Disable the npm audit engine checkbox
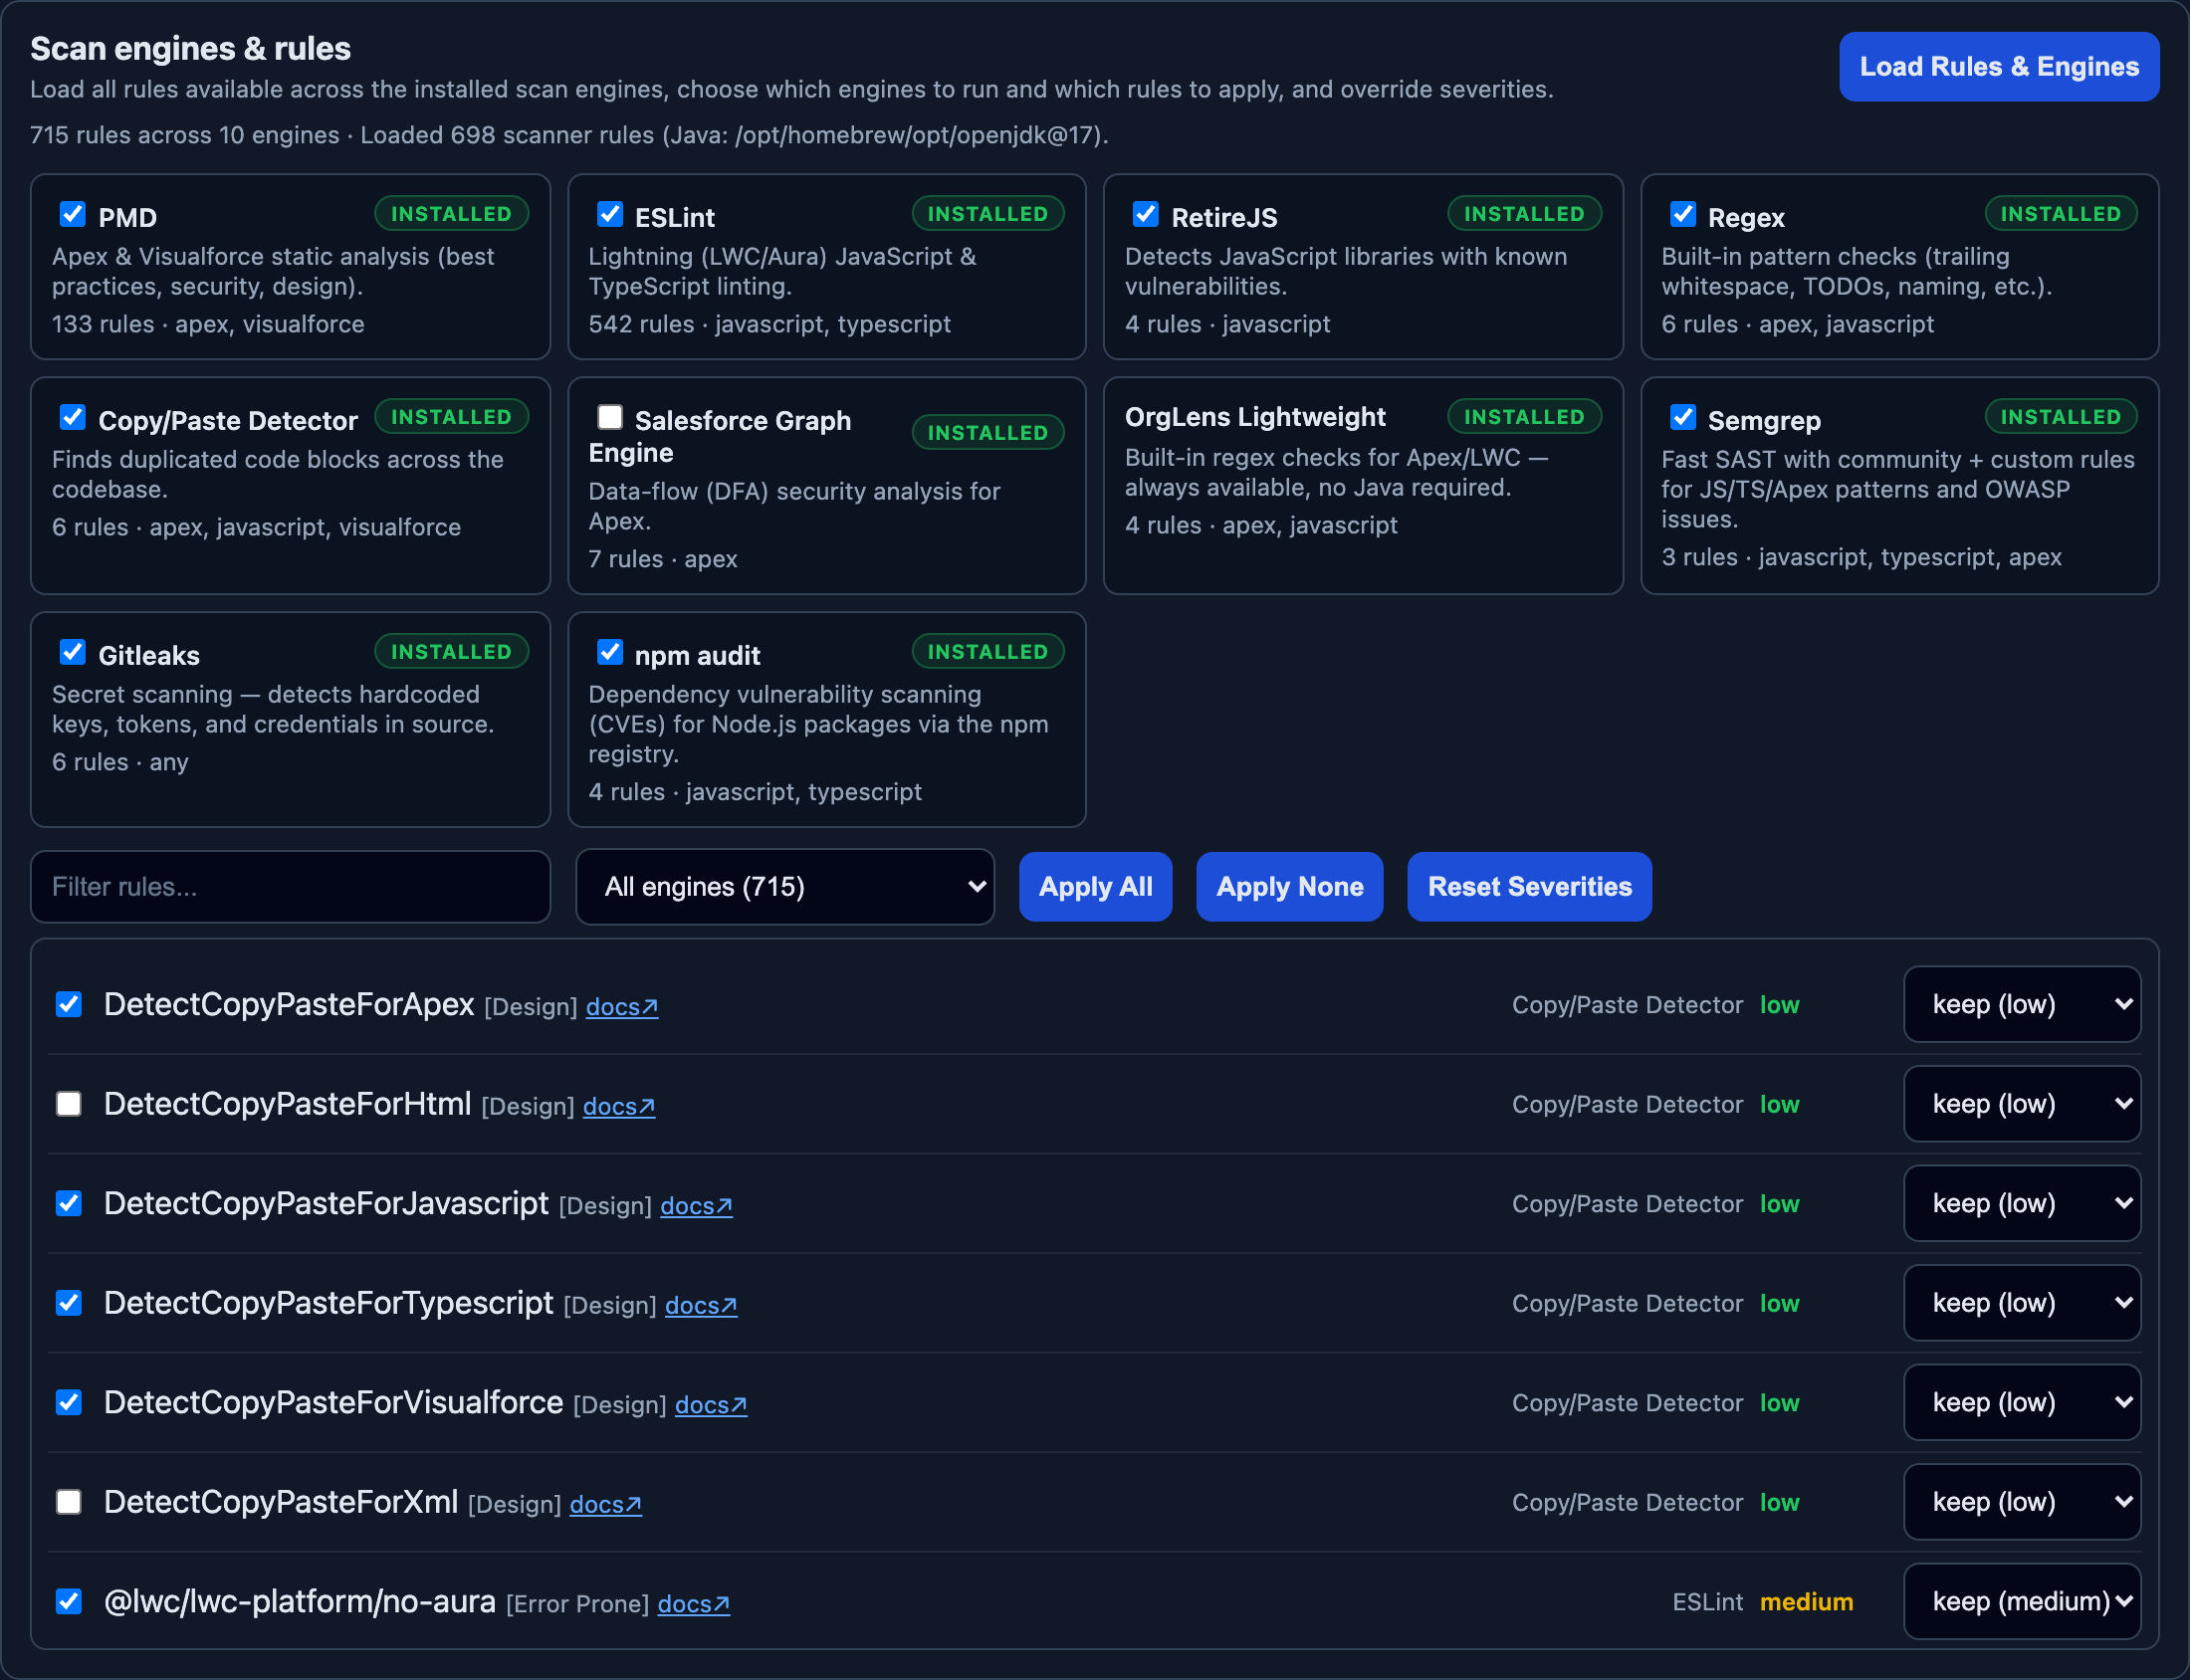The height and width of the screenshot is (1680, 2190). pyautogui.click(x=610, y=653)
